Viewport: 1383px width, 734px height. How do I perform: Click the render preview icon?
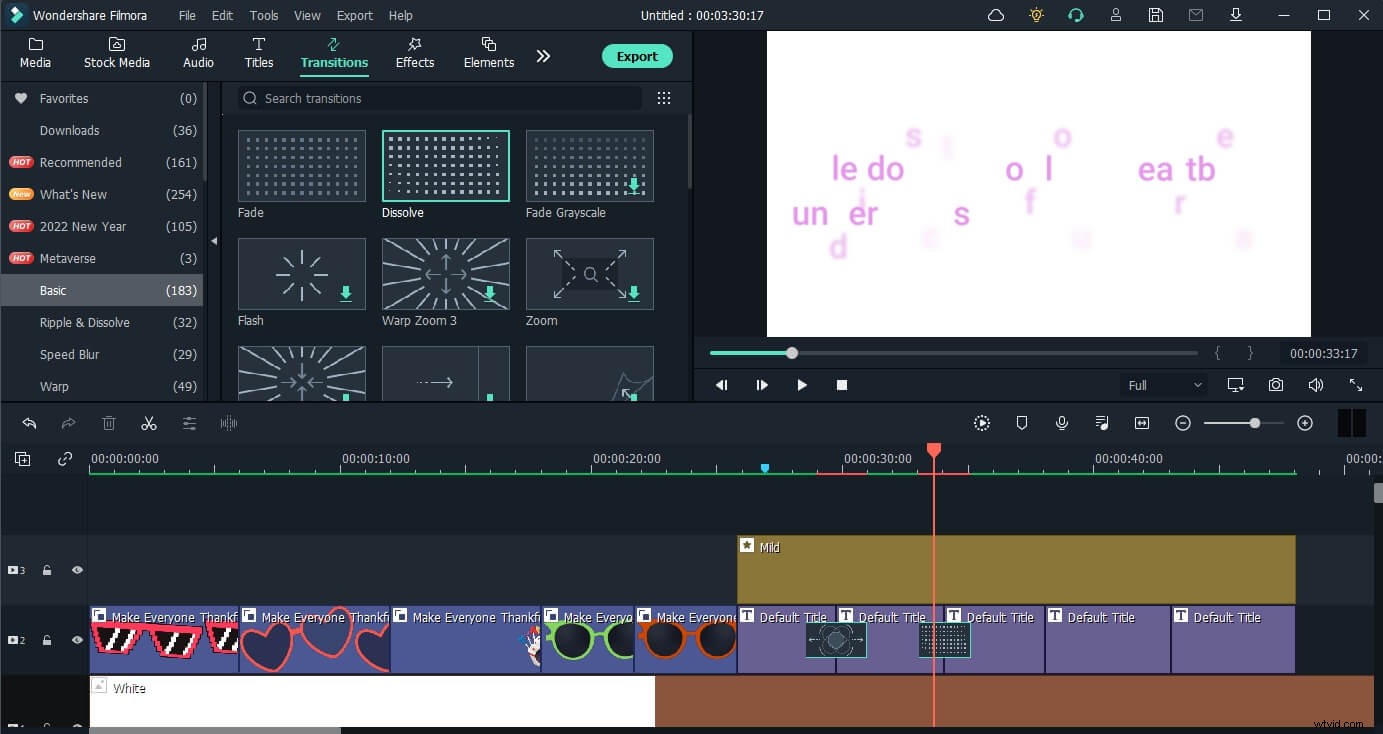(982, 423)
